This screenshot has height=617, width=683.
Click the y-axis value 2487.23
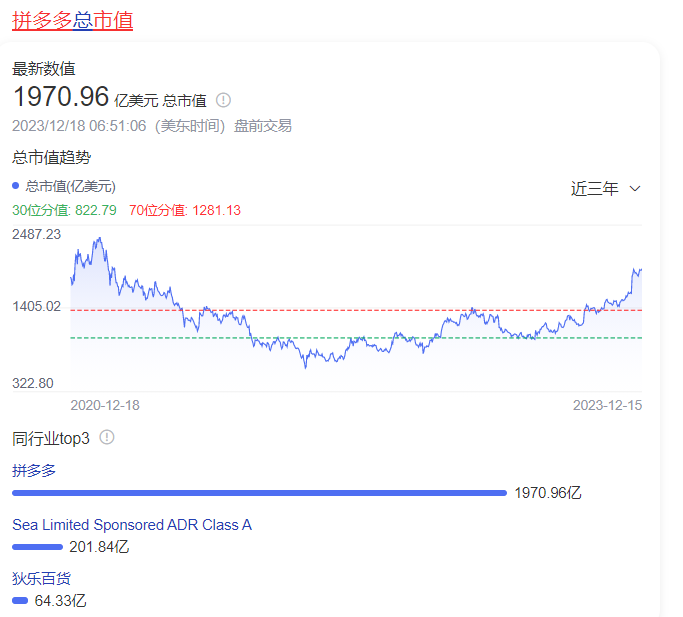tap(37, 234)
